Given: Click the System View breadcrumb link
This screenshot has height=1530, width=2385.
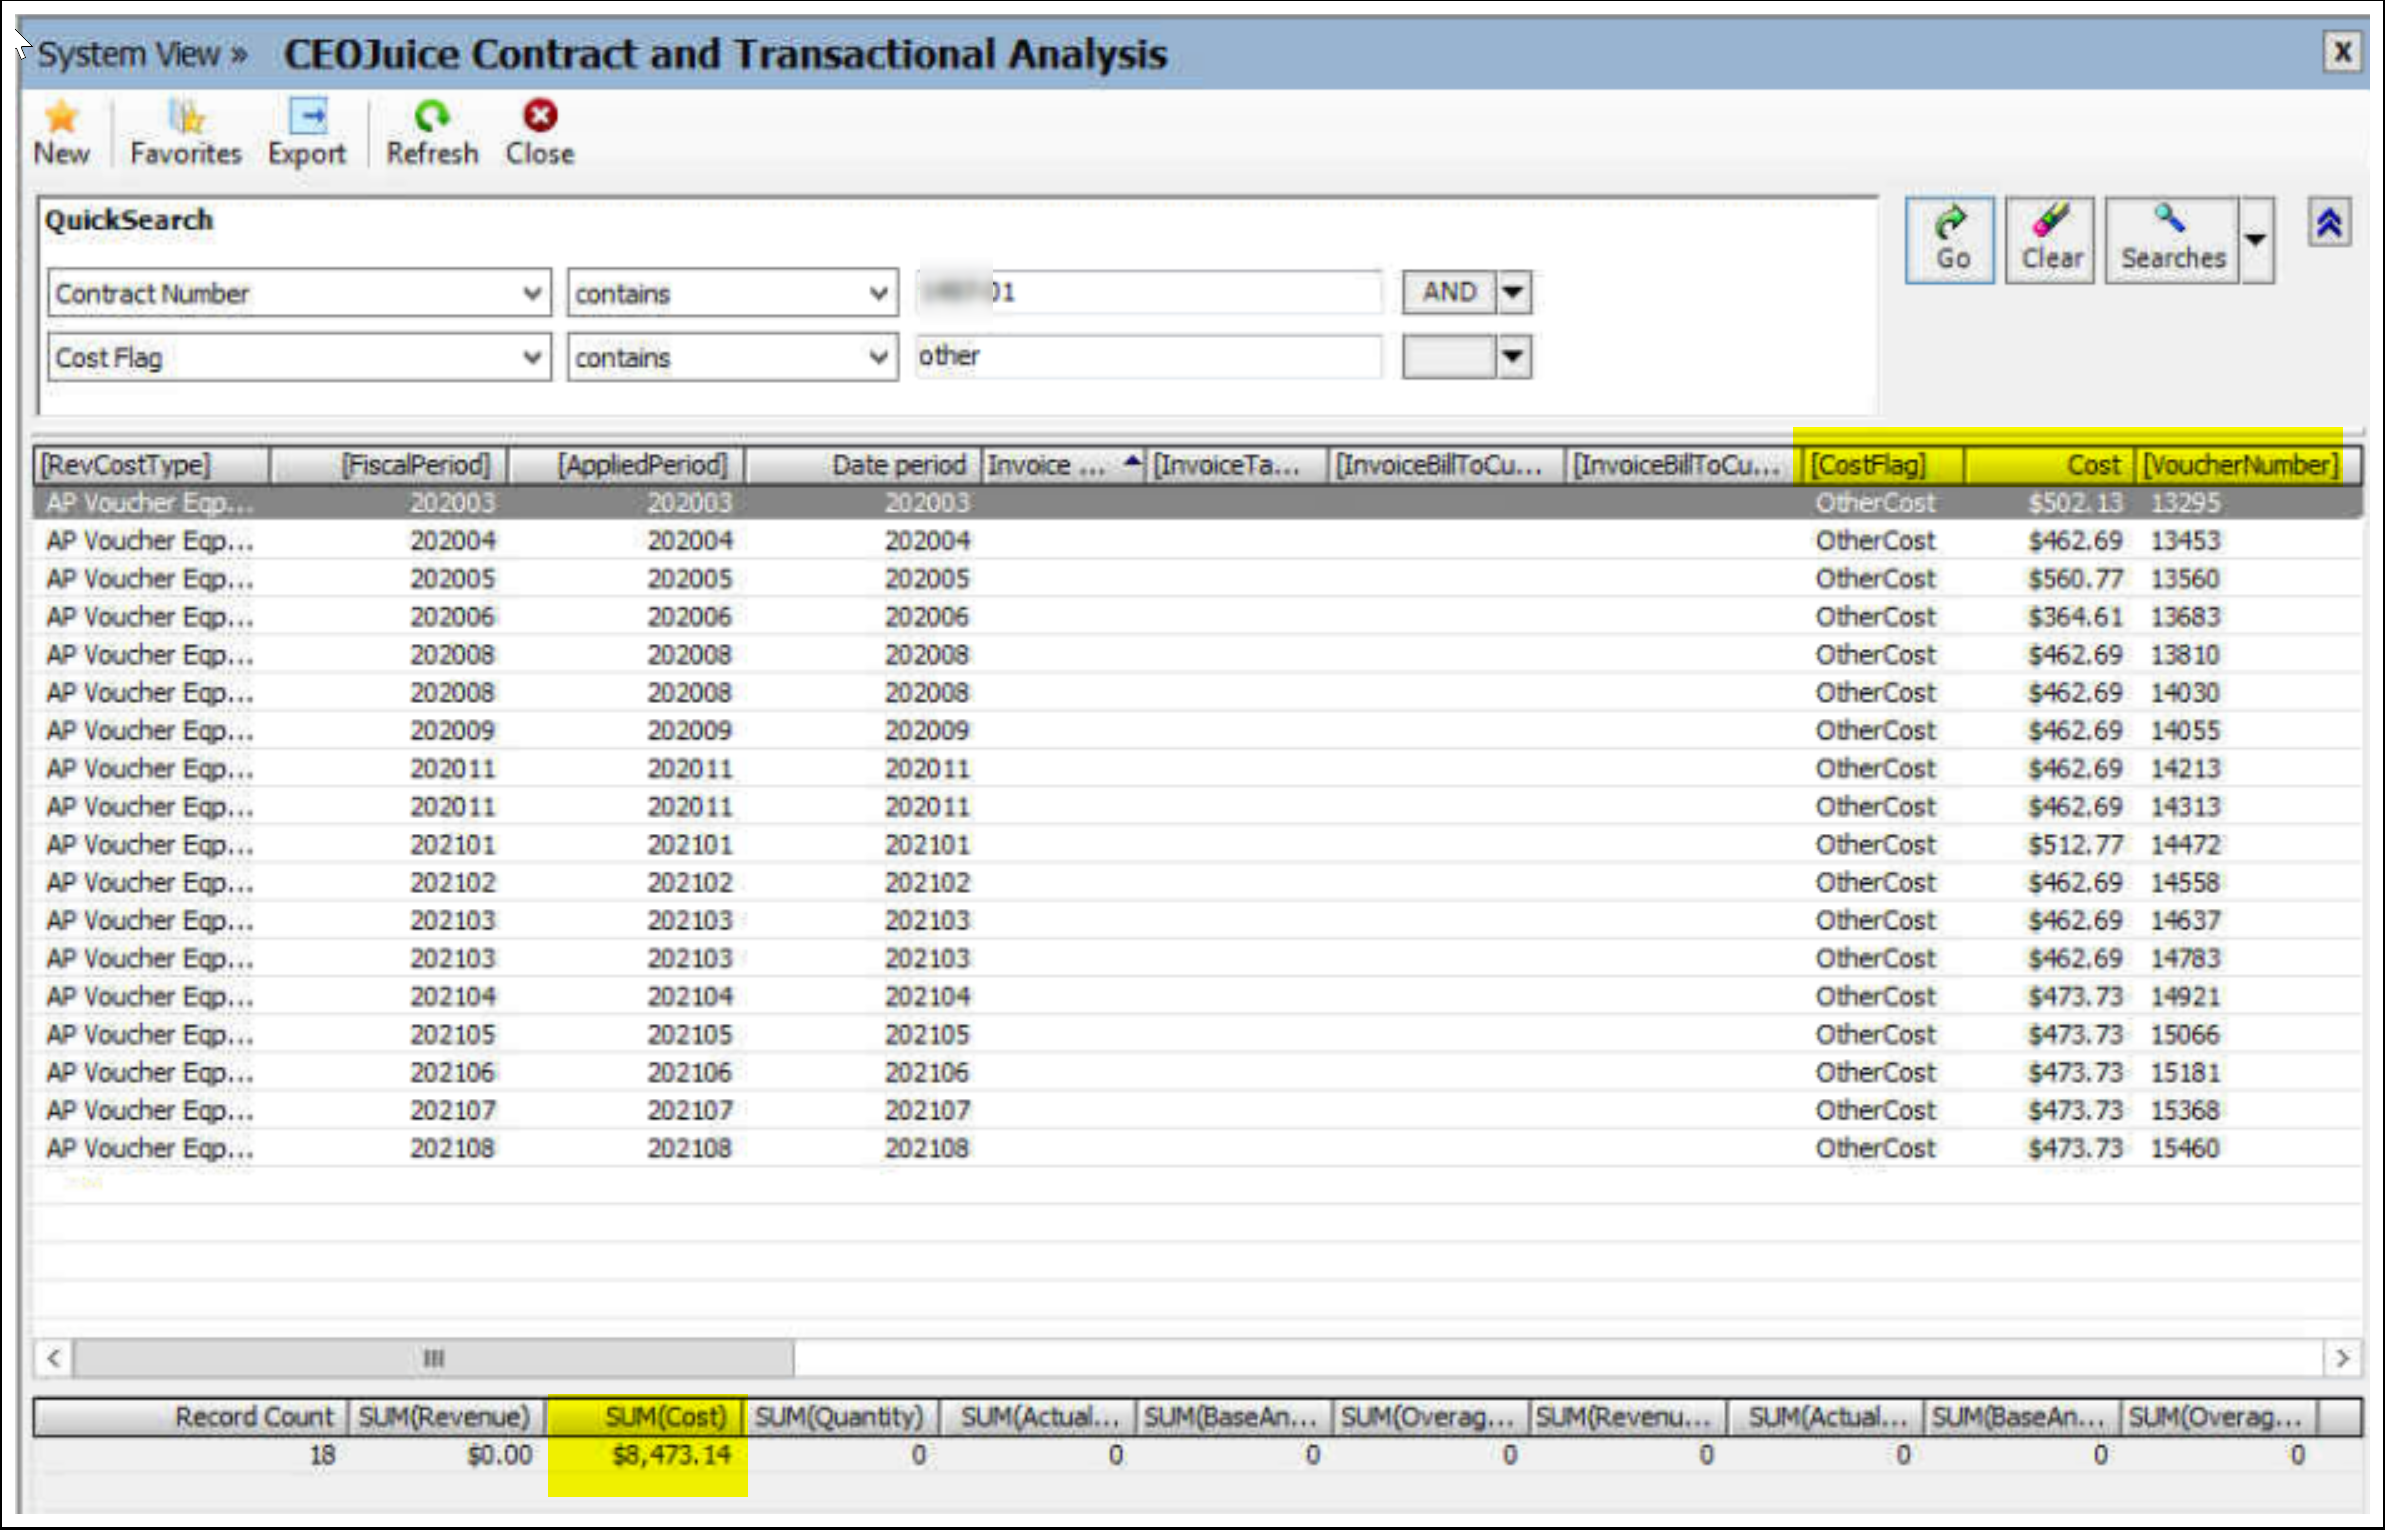Looking at the screenshot, I should coord(142,54).
